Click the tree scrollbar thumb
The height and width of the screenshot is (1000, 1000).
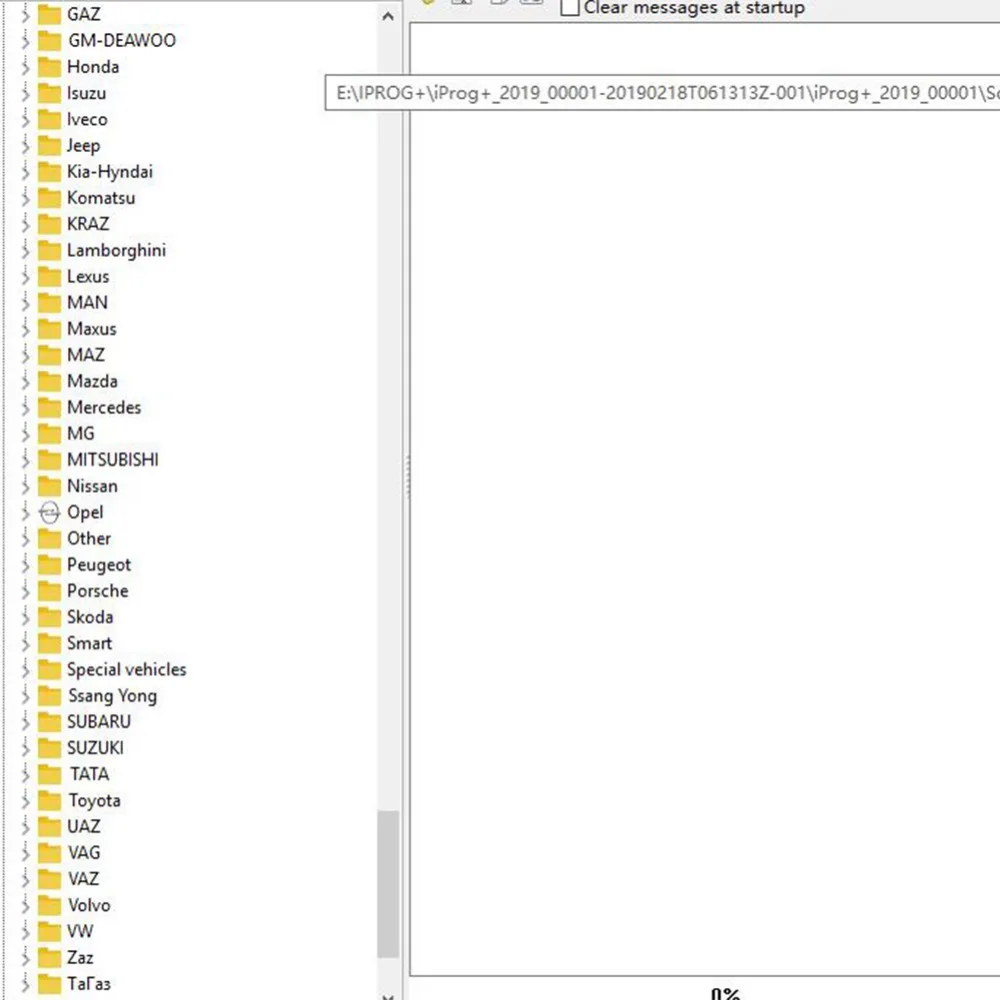click(x=388, y=884)
